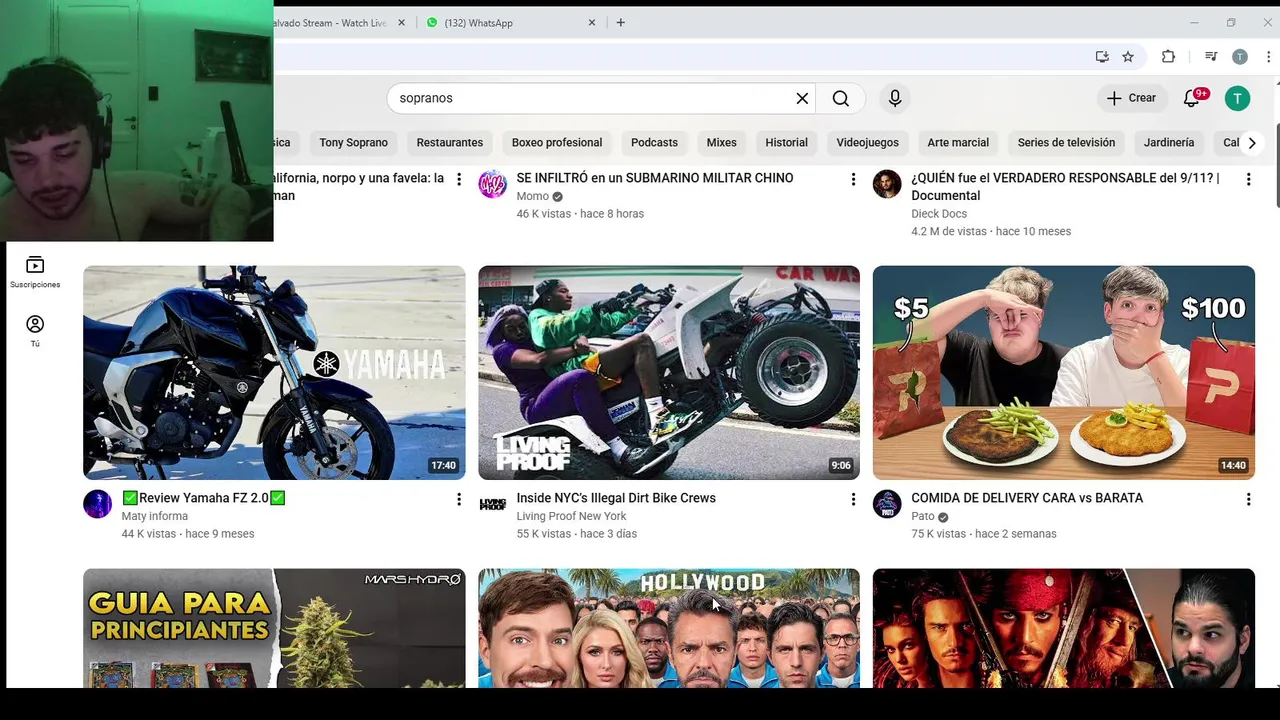
Task: Select the Podcasts chip
Action: coord(654,143)
